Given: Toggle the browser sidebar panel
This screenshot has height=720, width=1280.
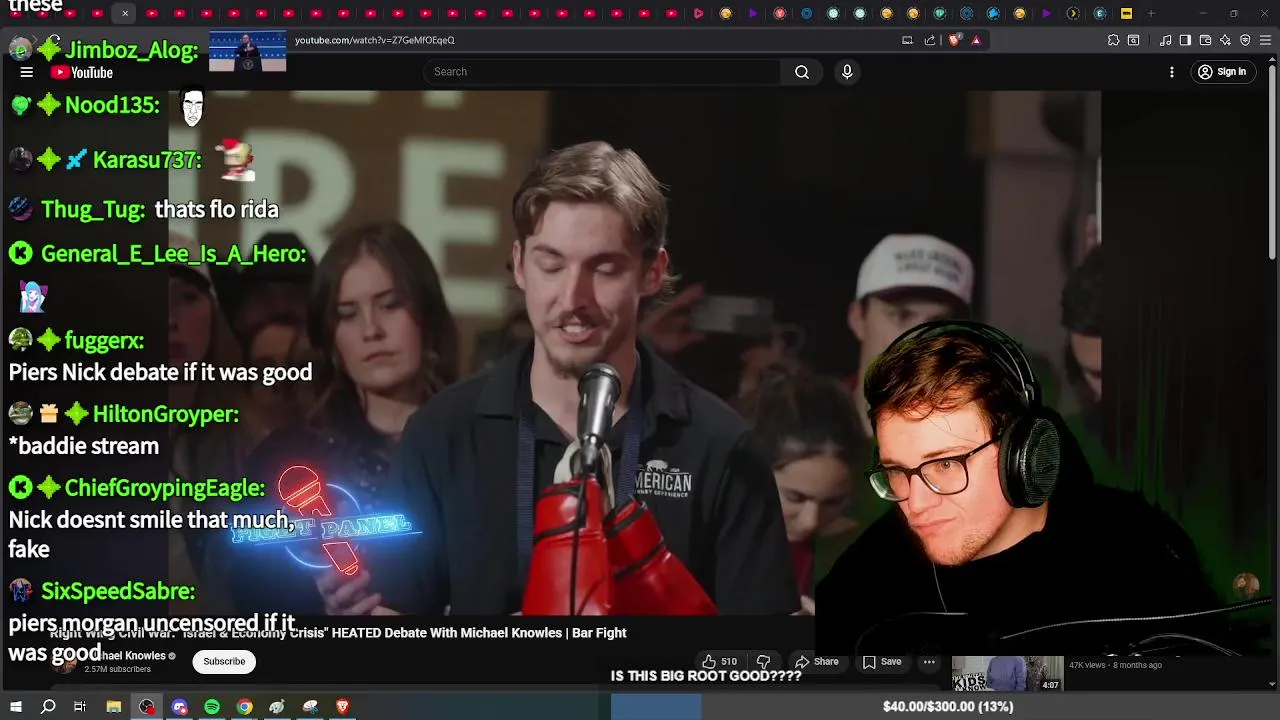Looking at the screenshot, I should (1185, 40).
